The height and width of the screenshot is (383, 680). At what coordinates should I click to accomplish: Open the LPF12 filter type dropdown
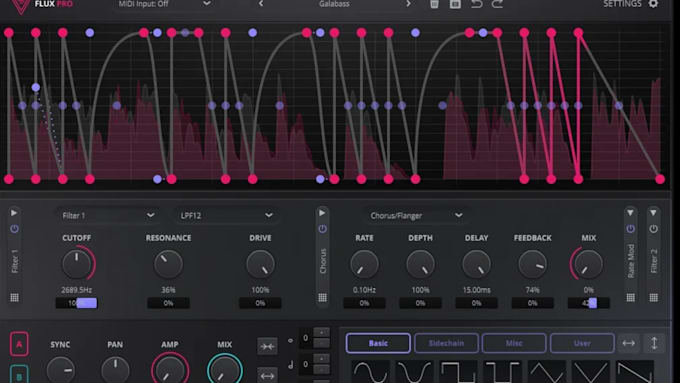(x=226, y=215)
